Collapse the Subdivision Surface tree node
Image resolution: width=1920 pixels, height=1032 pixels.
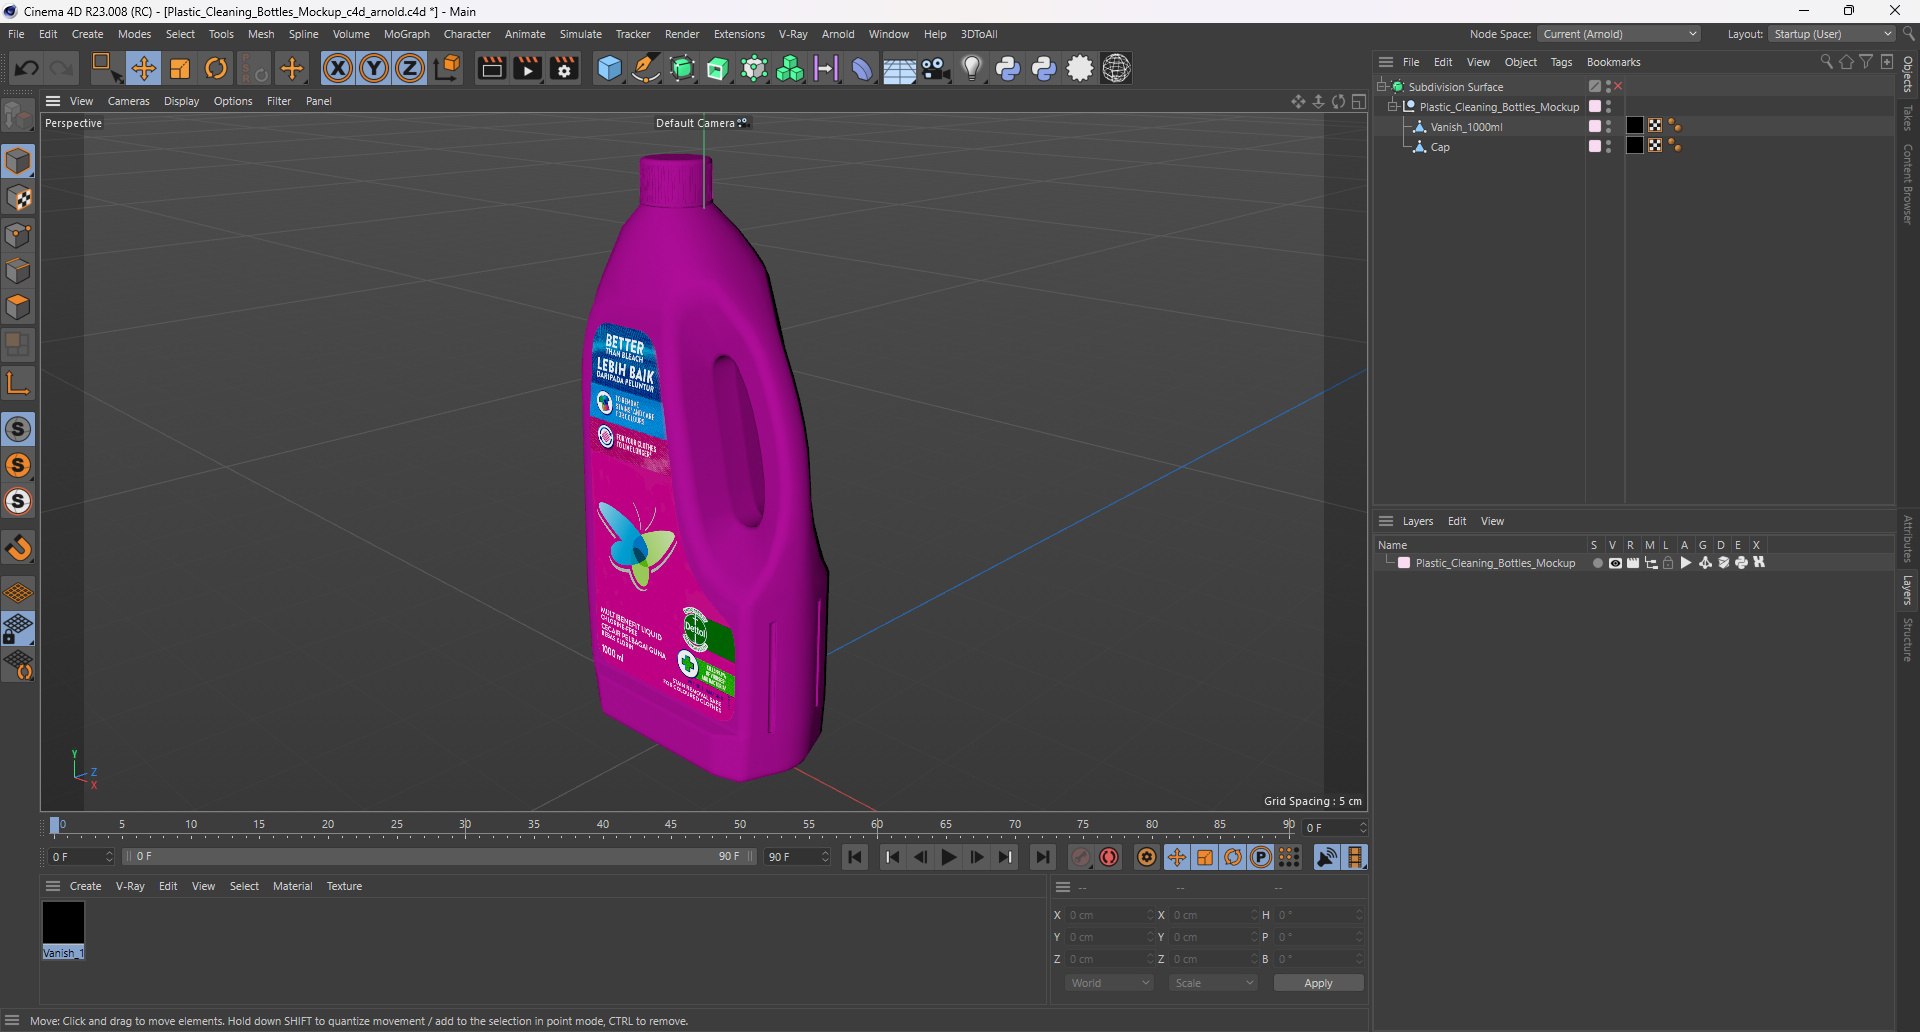tap(1381, 86)
